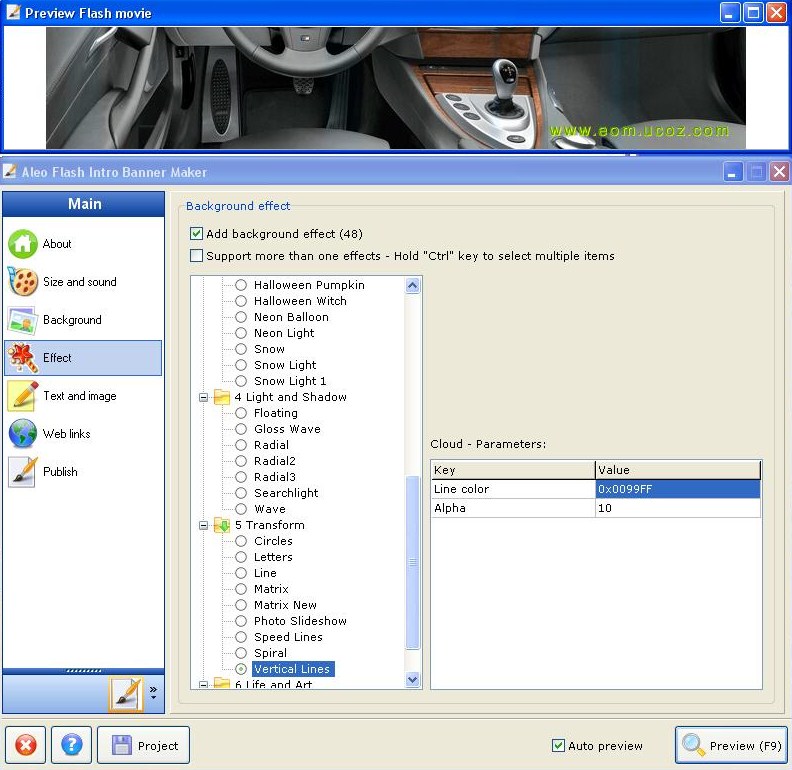Toggle Add background effect checkbox
Image resolution: width=792 pixels, height=770 pixels.
point(196,233)
